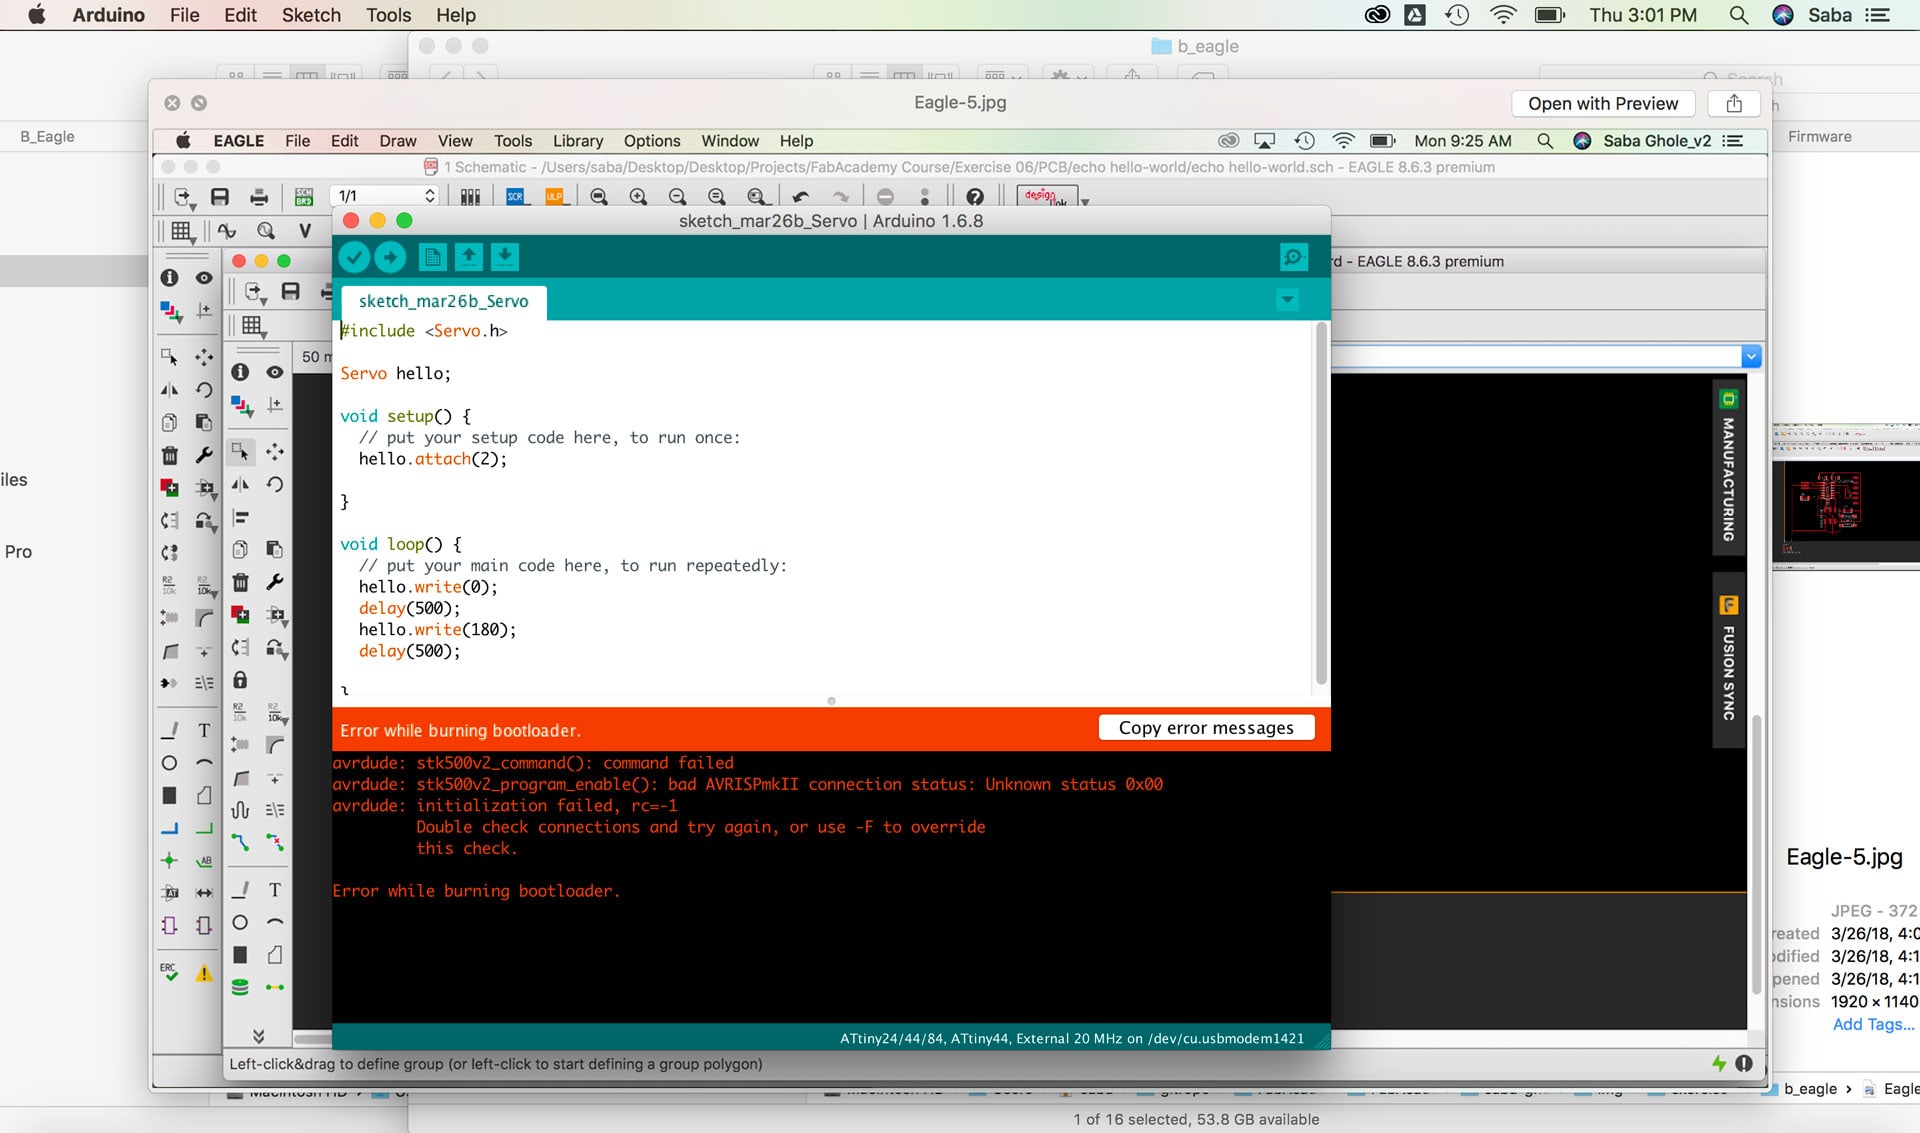Click b_eagle in the Finder path bar
Viewport: 1920px width, 1133px height.
coord(1810,1089)
